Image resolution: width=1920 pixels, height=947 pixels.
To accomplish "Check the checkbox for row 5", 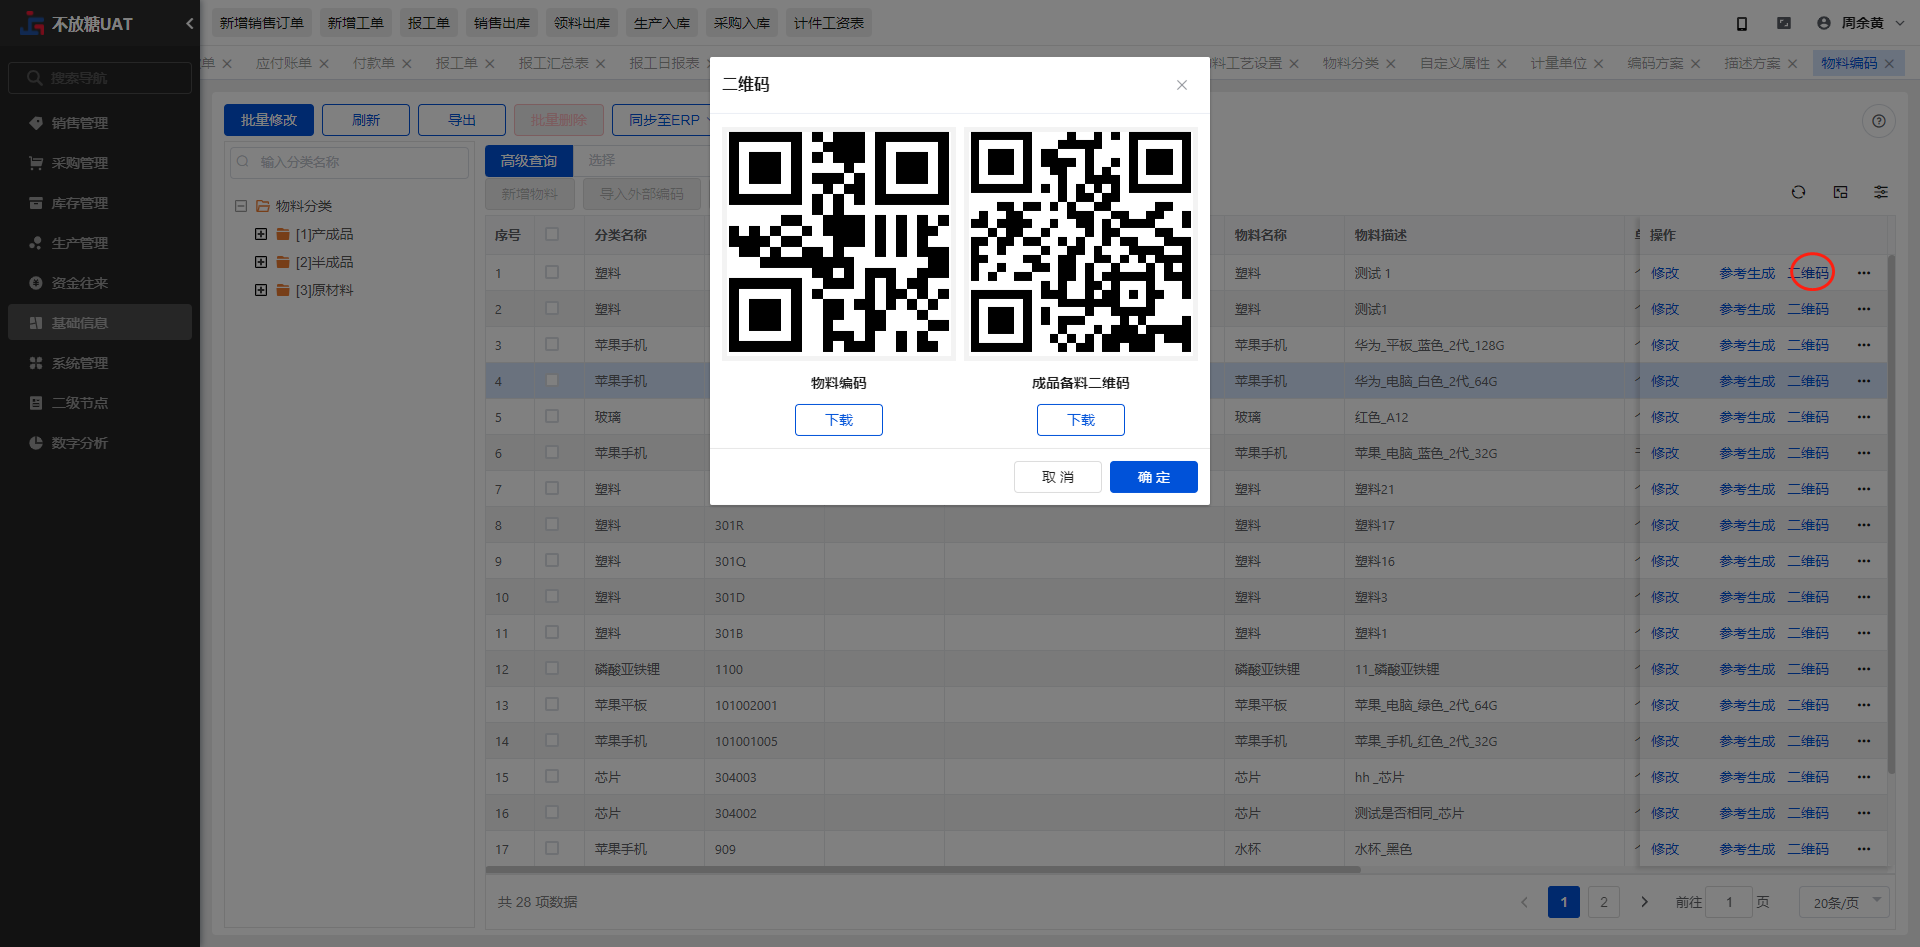I will pos(552,416).
